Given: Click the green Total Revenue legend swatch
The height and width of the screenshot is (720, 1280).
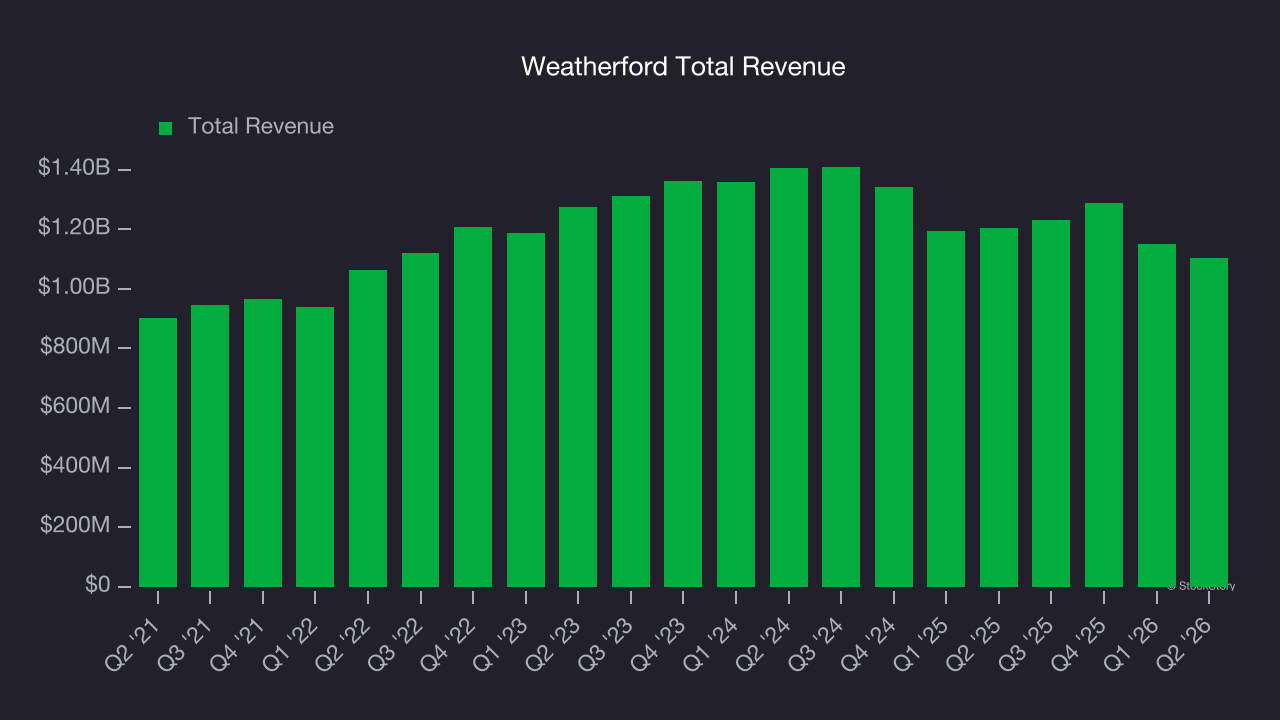Looking at the screenshot, I should tap(166, 128).
